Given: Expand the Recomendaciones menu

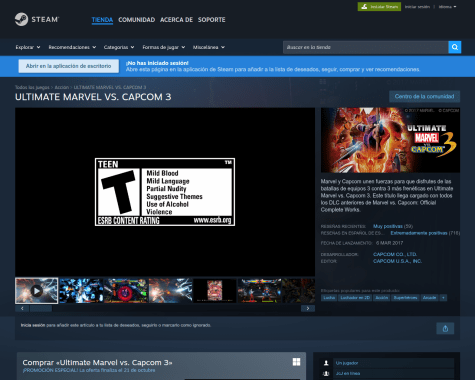Looking at the screenshot, I should click(x=72, y=47).
